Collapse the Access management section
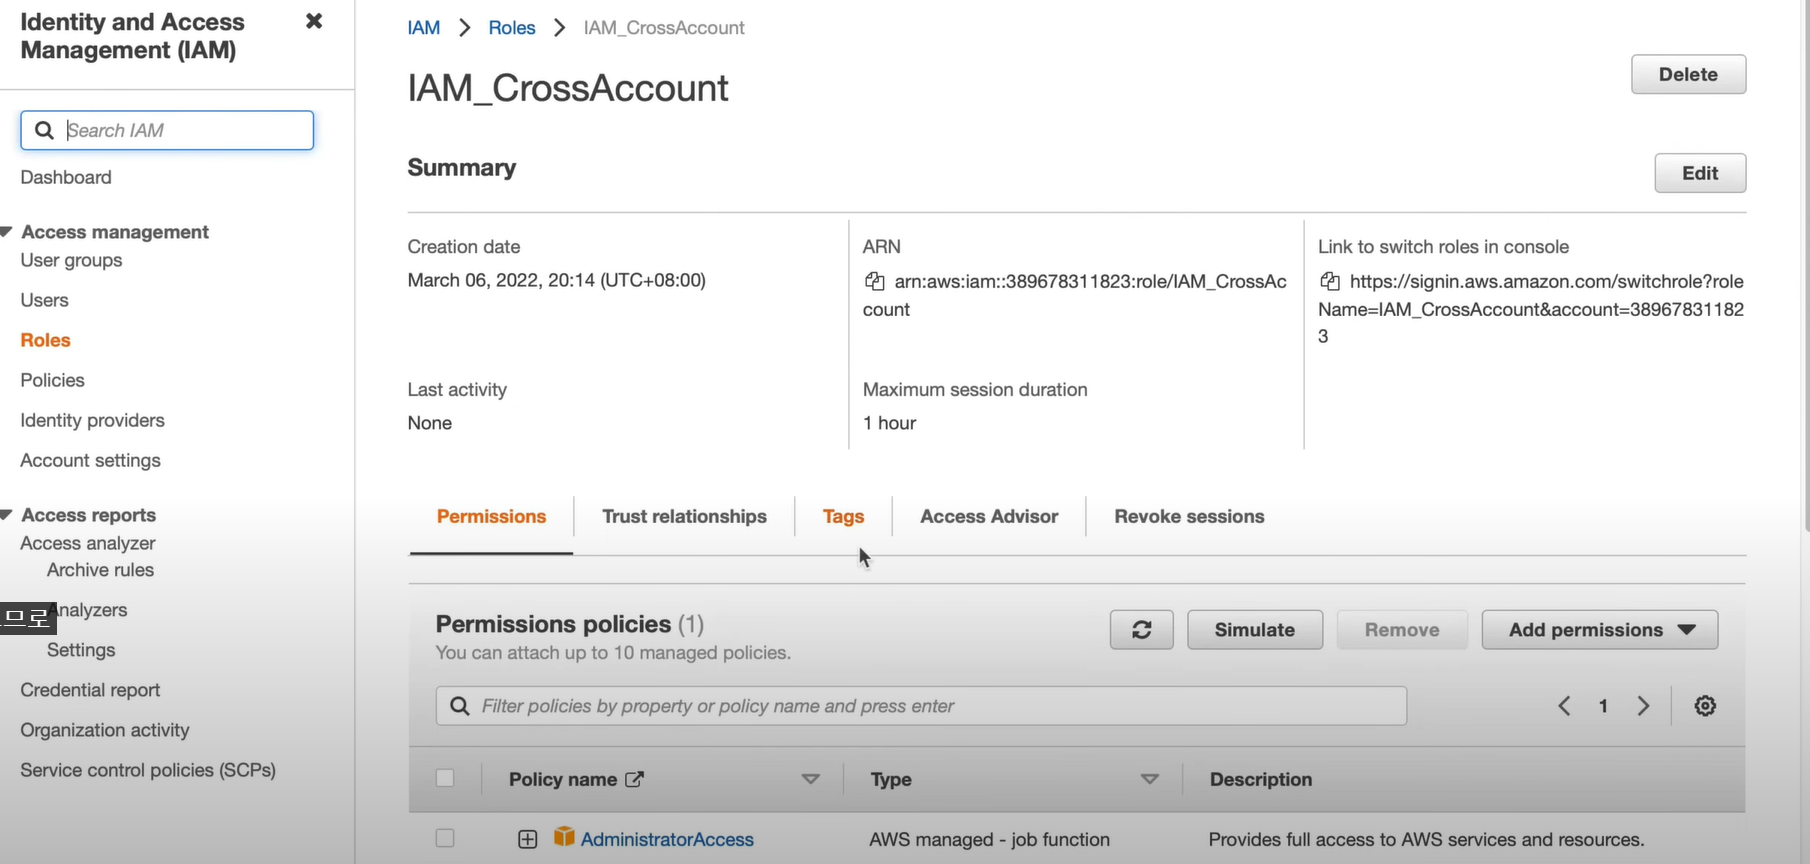1810x864 pixels. tap(6, 232)
